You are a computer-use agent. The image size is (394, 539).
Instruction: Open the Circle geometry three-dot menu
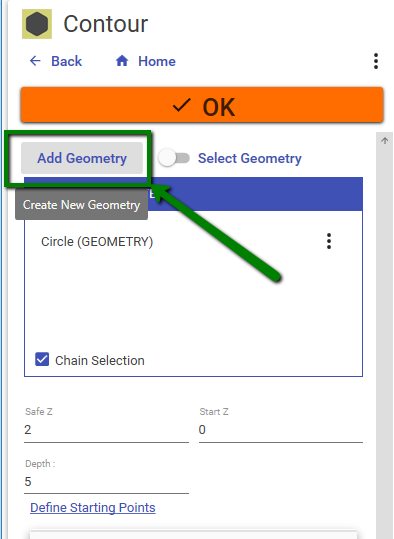(329, 241)
